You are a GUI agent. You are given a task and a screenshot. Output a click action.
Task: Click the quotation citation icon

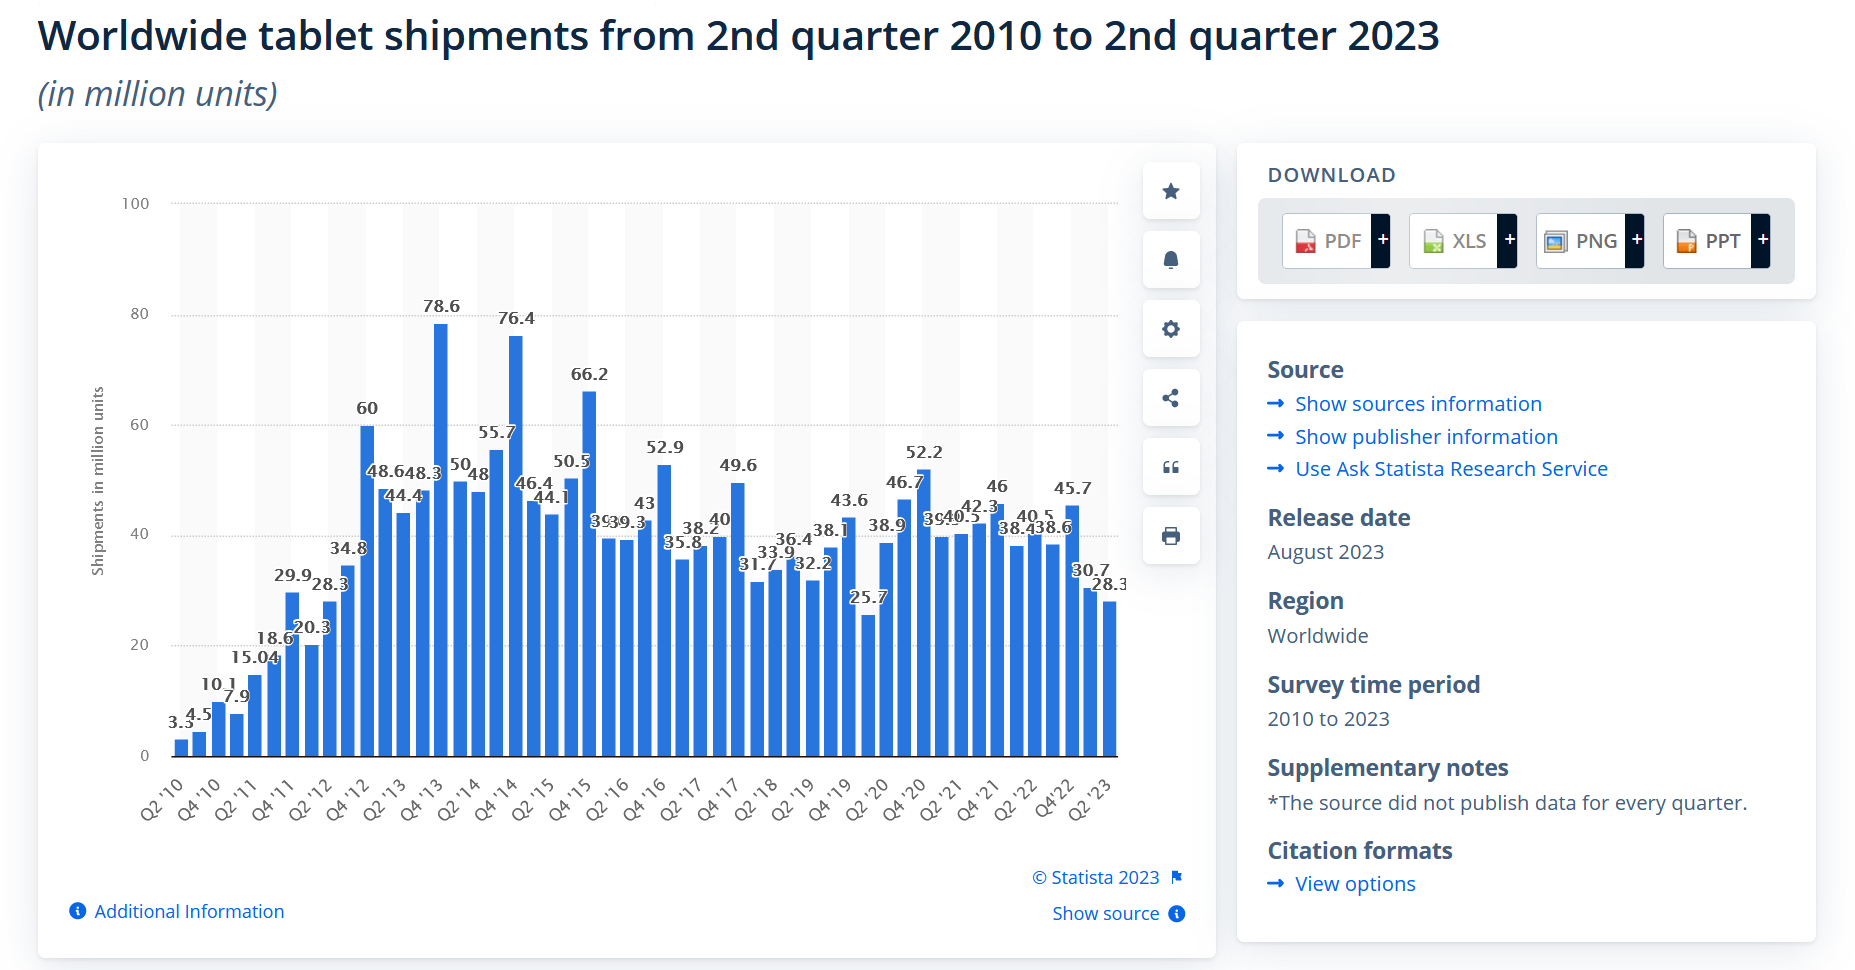(1171, 467)
